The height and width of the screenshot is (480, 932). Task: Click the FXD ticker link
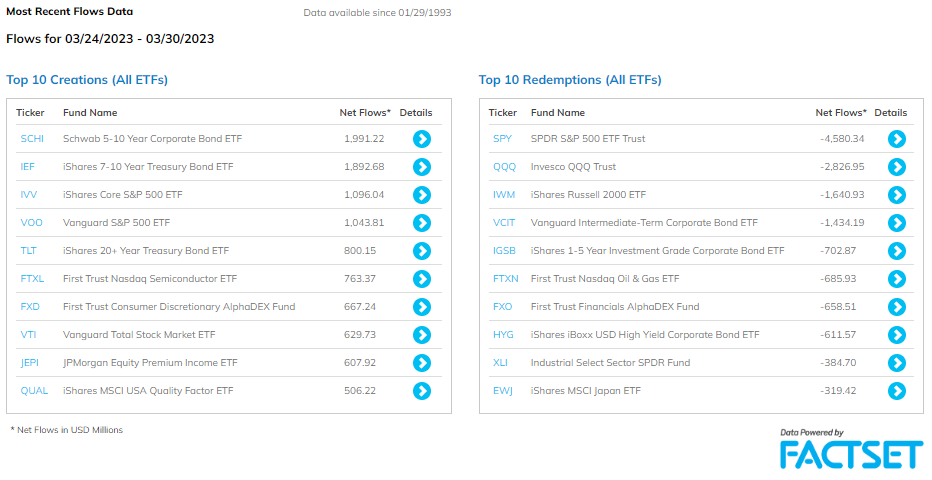pos(30,307)
